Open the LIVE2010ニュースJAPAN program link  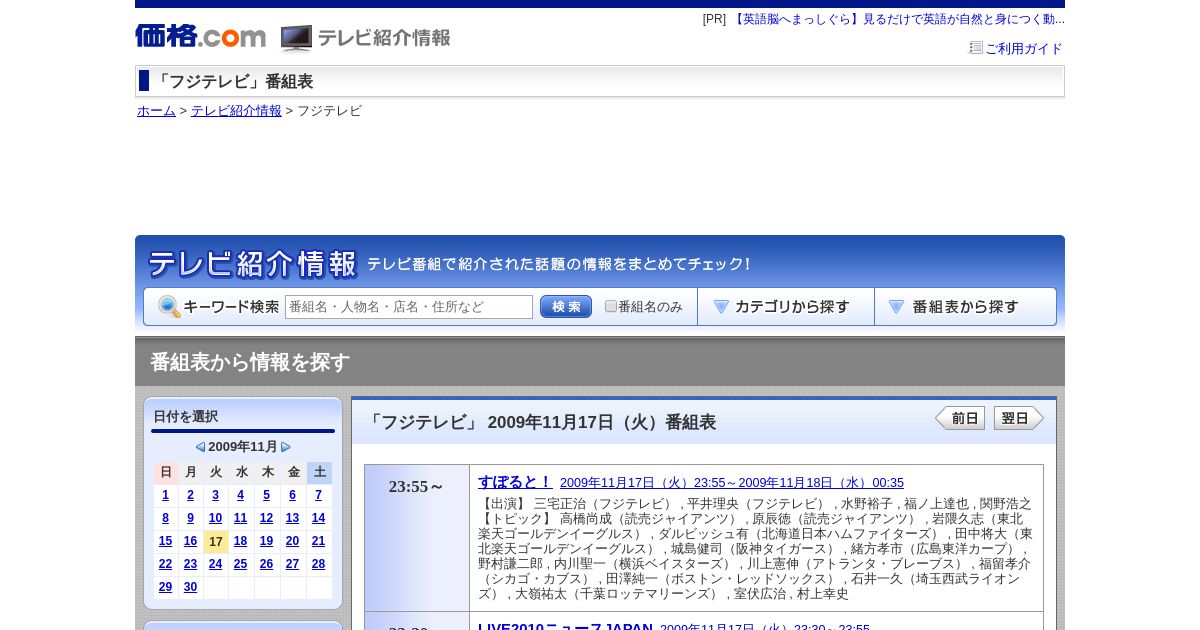[565, 626]
